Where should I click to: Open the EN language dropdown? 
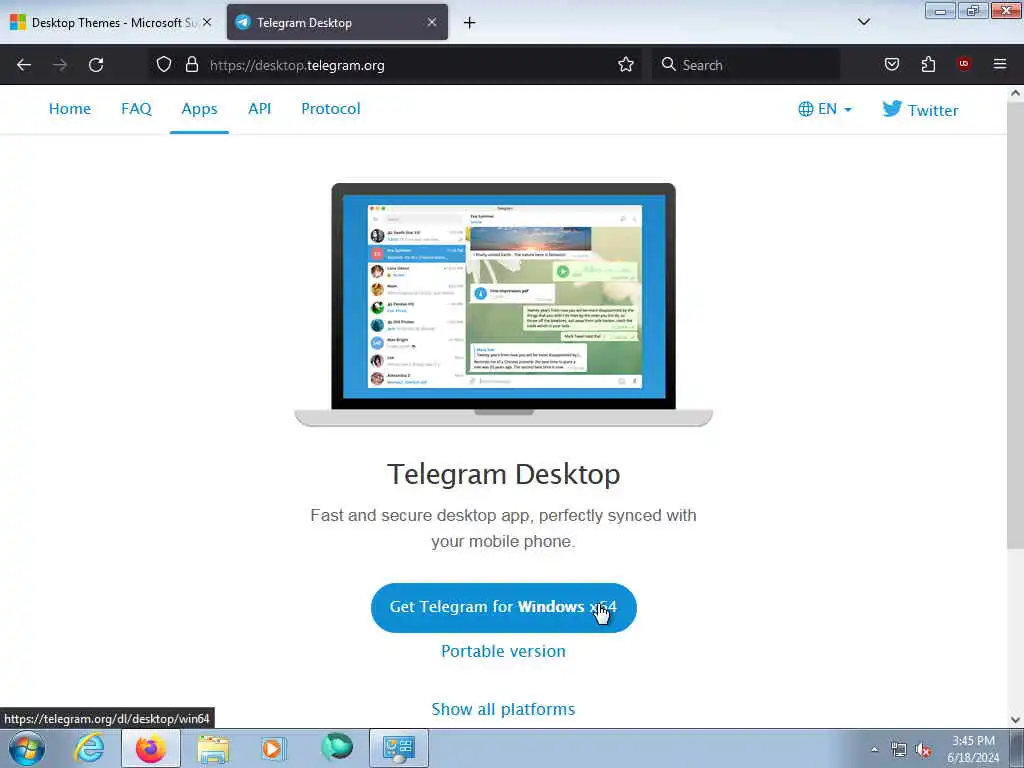click(825, 109)
